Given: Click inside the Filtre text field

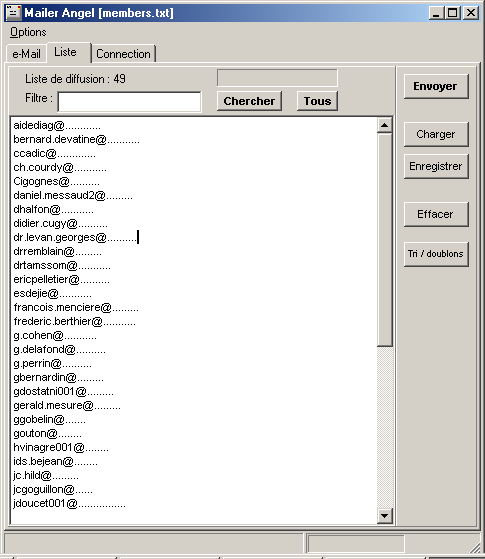Looking at the screenshot, I should click(x=129, y=102).
